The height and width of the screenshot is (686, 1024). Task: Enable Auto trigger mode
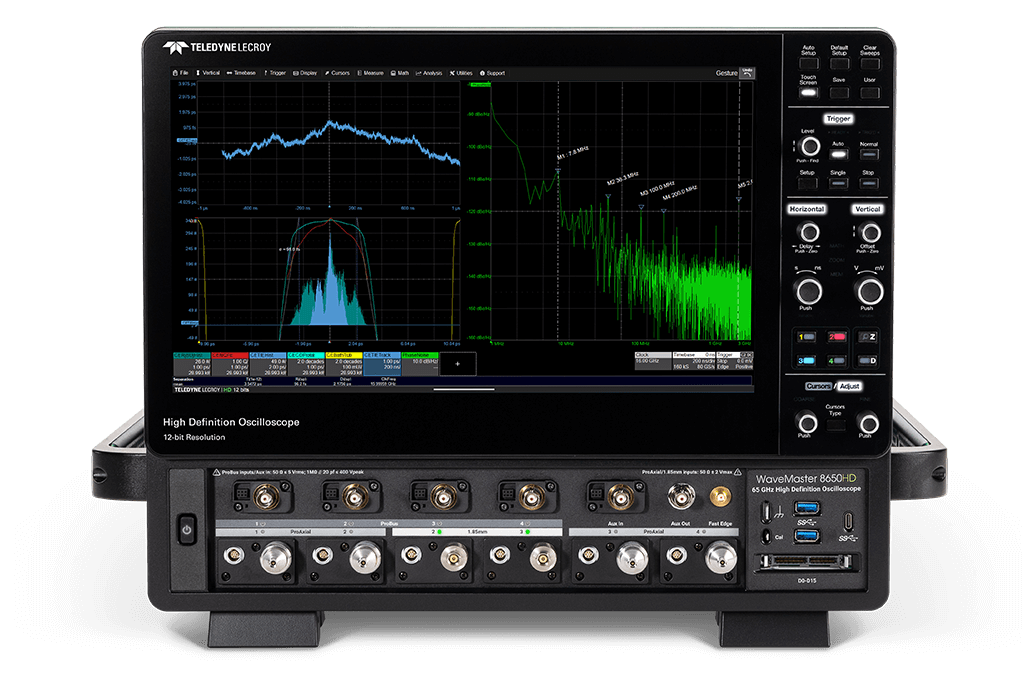(x=838, y=153)
